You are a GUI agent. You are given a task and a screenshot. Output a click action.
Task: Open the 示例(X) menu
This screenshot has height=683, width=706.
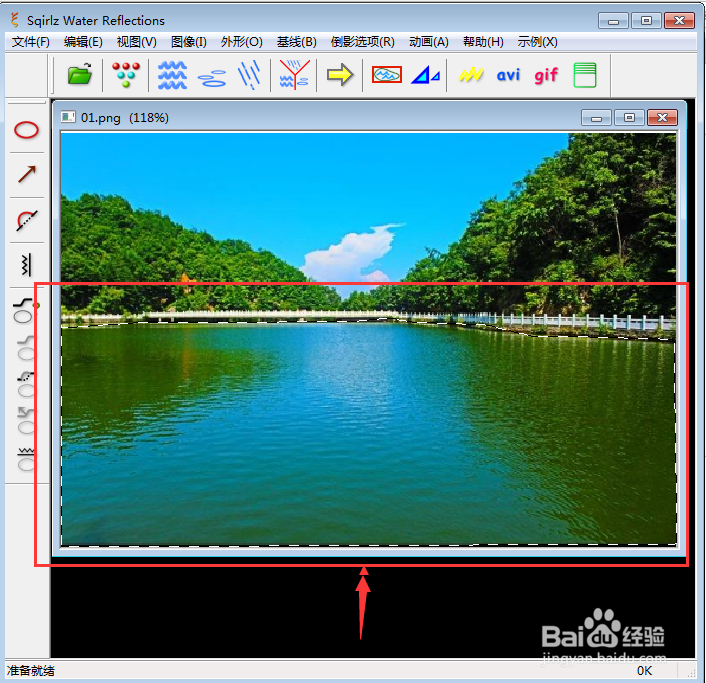(537, 42)
